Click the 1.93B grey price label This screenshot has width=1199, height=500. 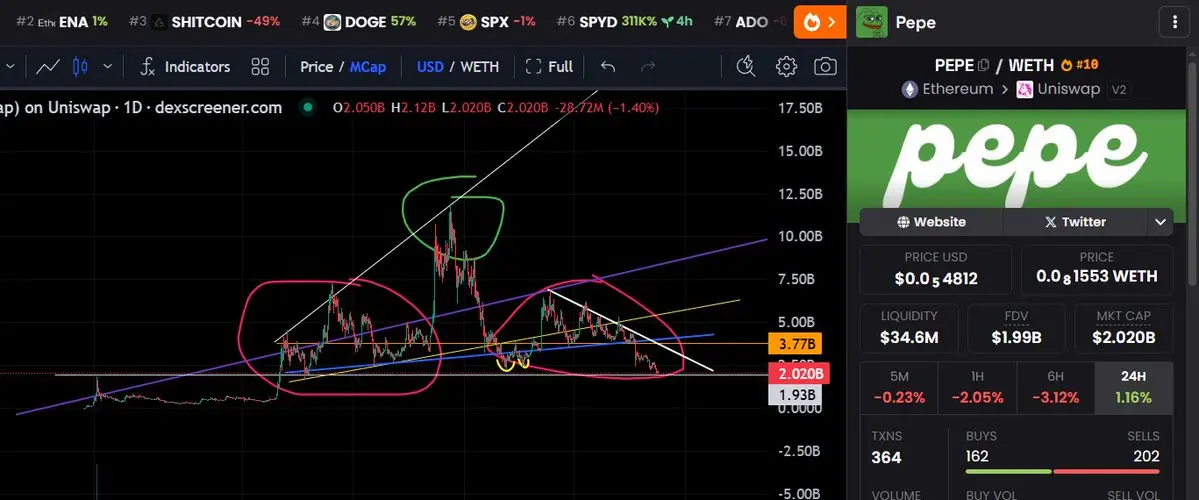pos(795,394)
